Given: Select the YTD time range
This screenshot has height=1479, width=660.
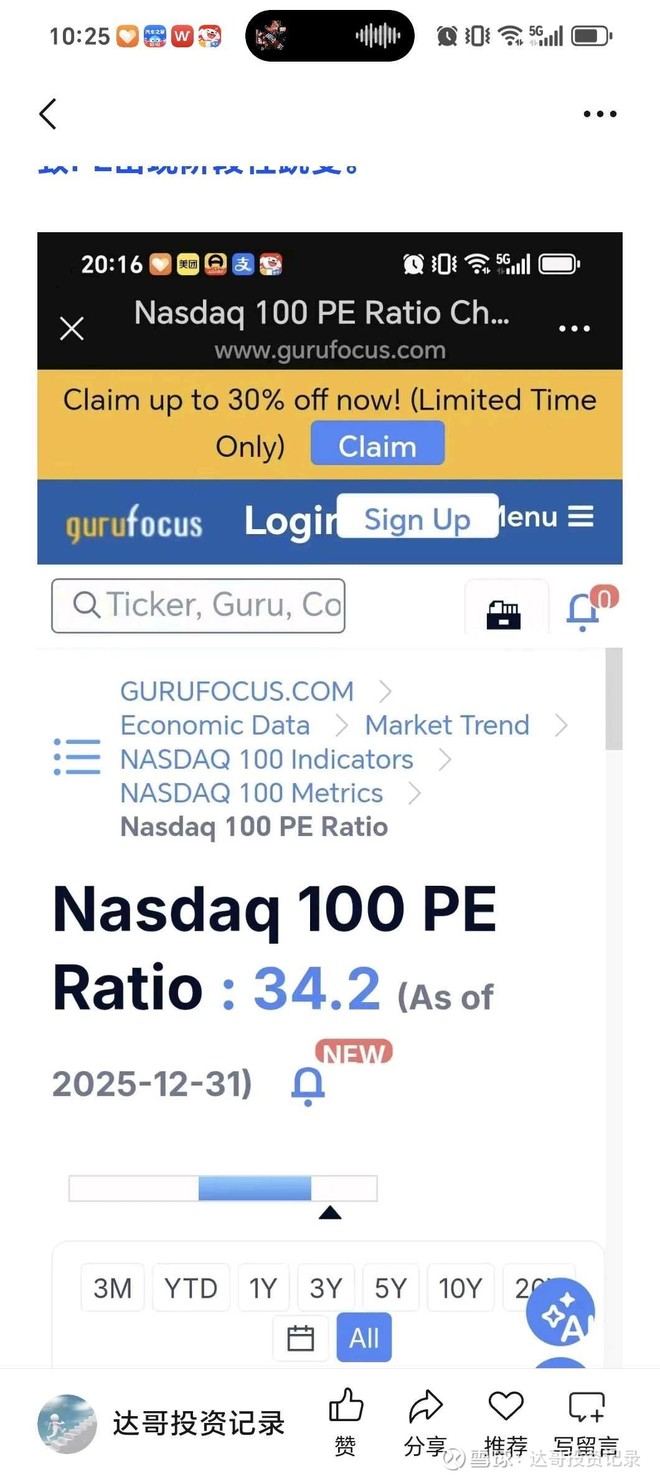Looking at the screenshot, I should (190, 1288).
